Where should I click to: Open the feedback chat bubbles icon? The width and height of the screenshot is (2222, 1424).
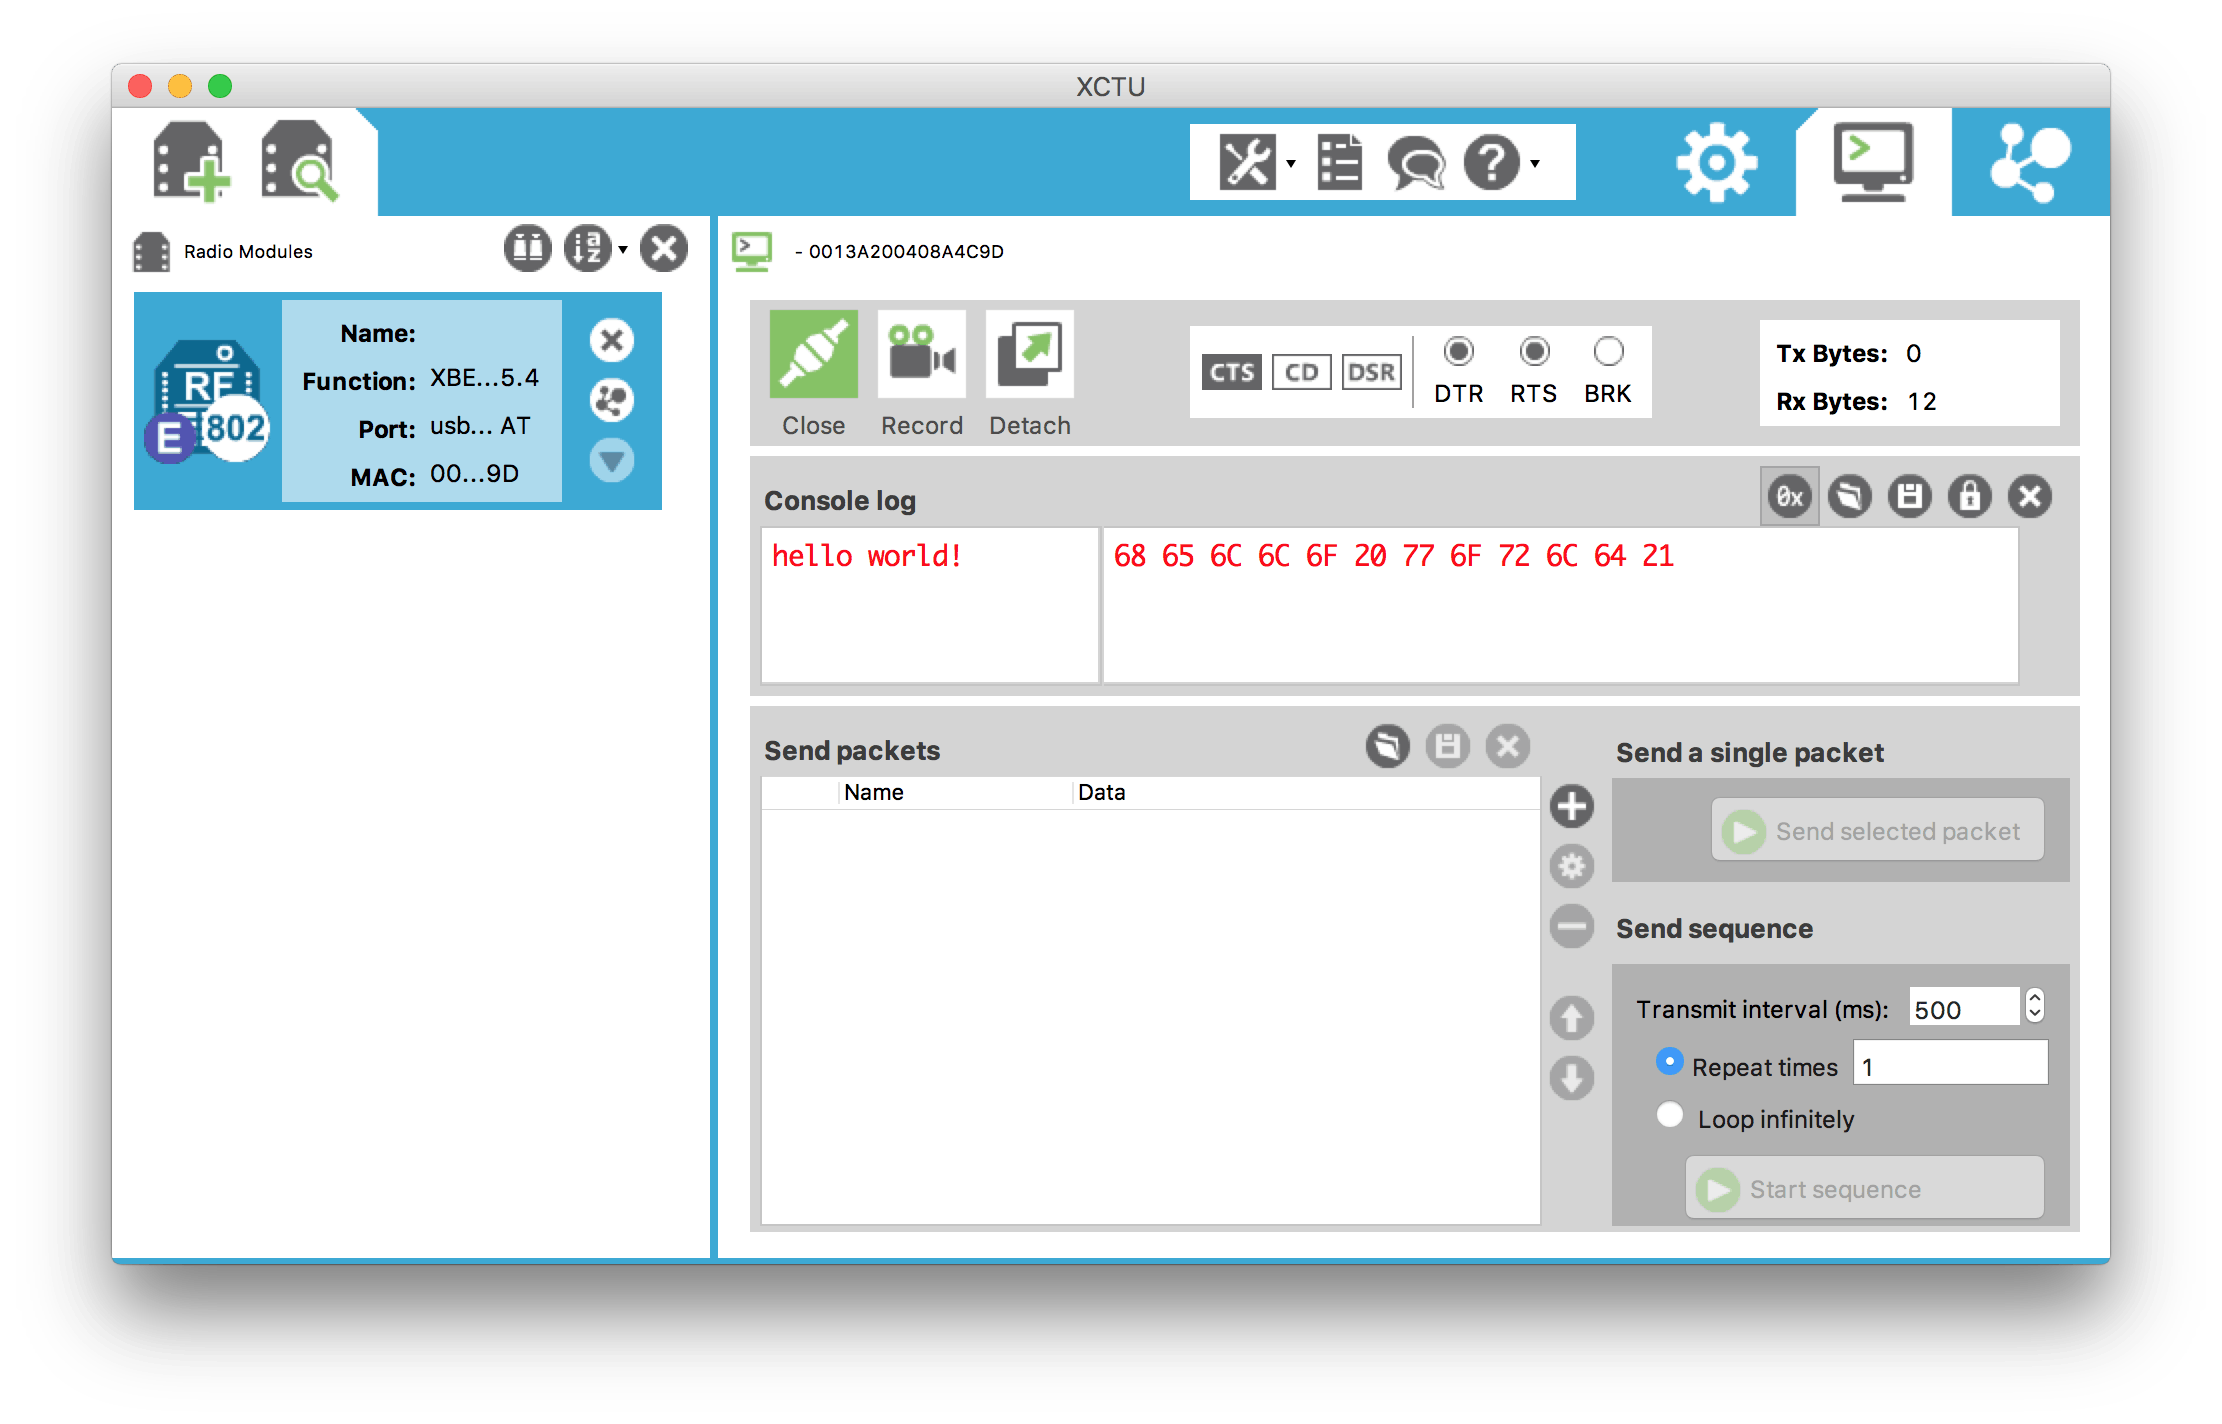pos(1416,162)
